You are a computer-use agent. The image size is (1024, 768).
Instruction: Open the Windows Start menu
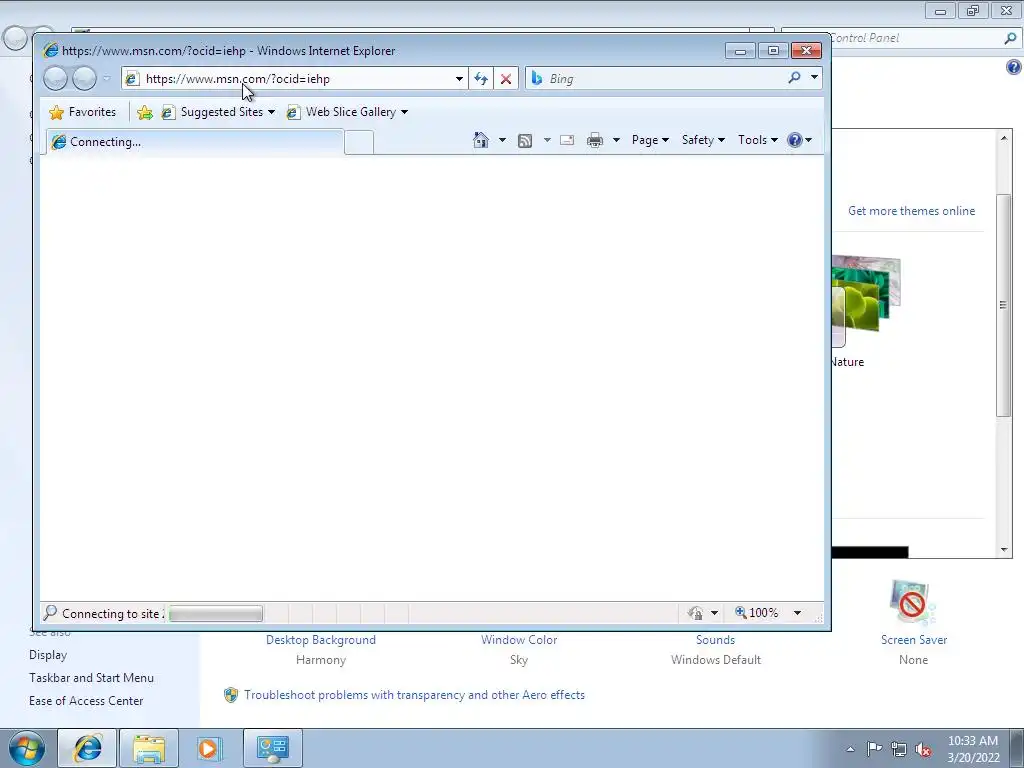point(26,748)
